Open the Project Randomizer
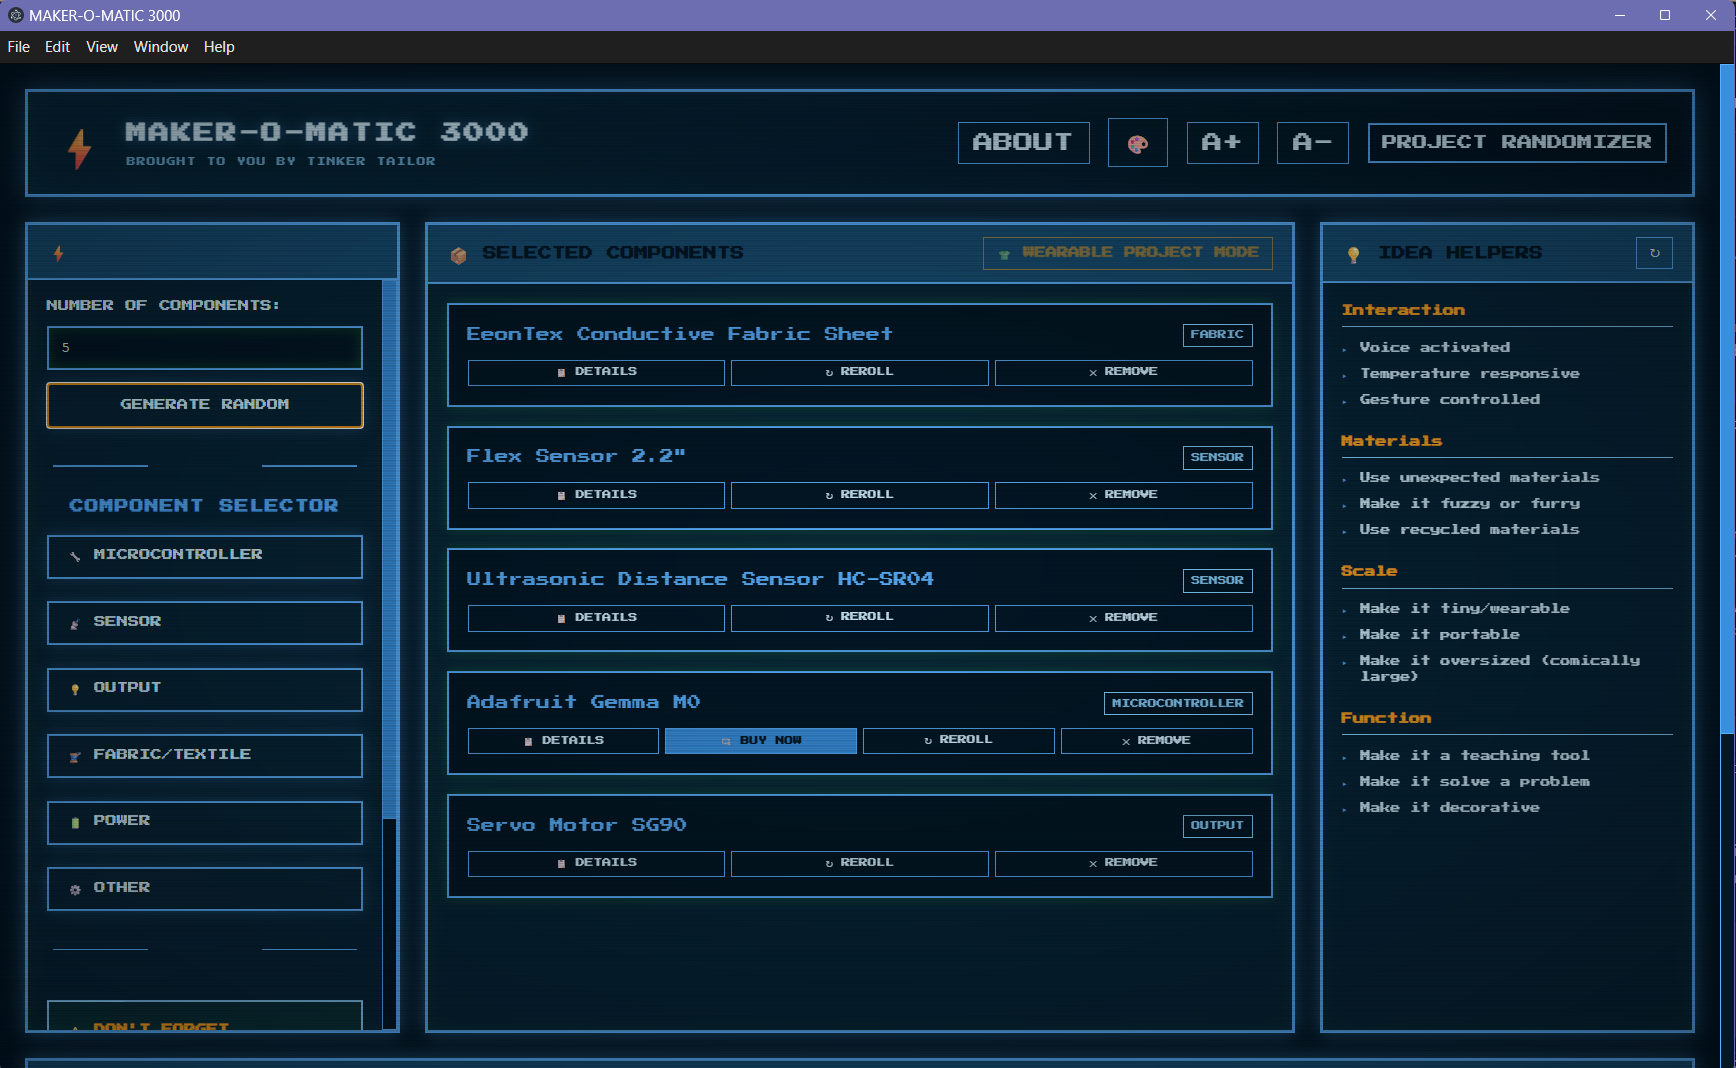 [x=1516, y=143]
